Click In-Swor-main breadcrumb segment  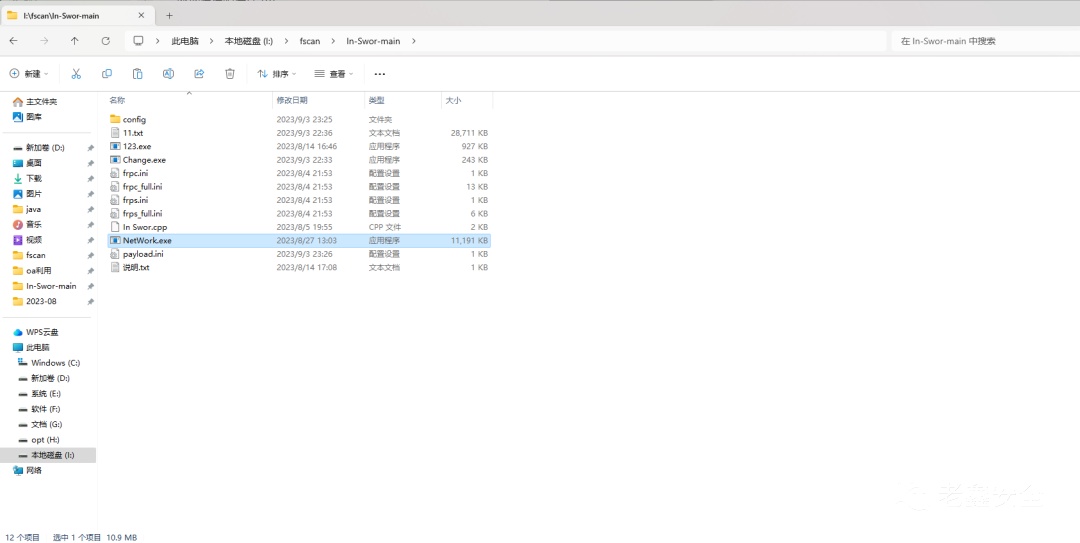pos(373,41)
